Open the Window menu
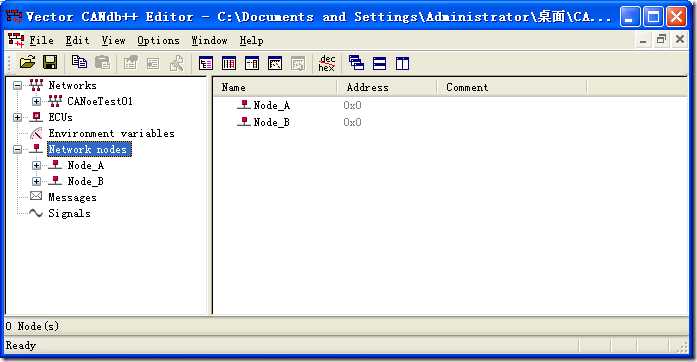 [x=209, y=40]
